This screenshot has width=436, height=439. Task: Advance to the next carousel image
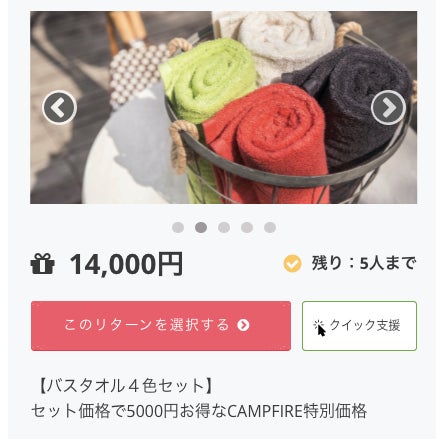388,108
